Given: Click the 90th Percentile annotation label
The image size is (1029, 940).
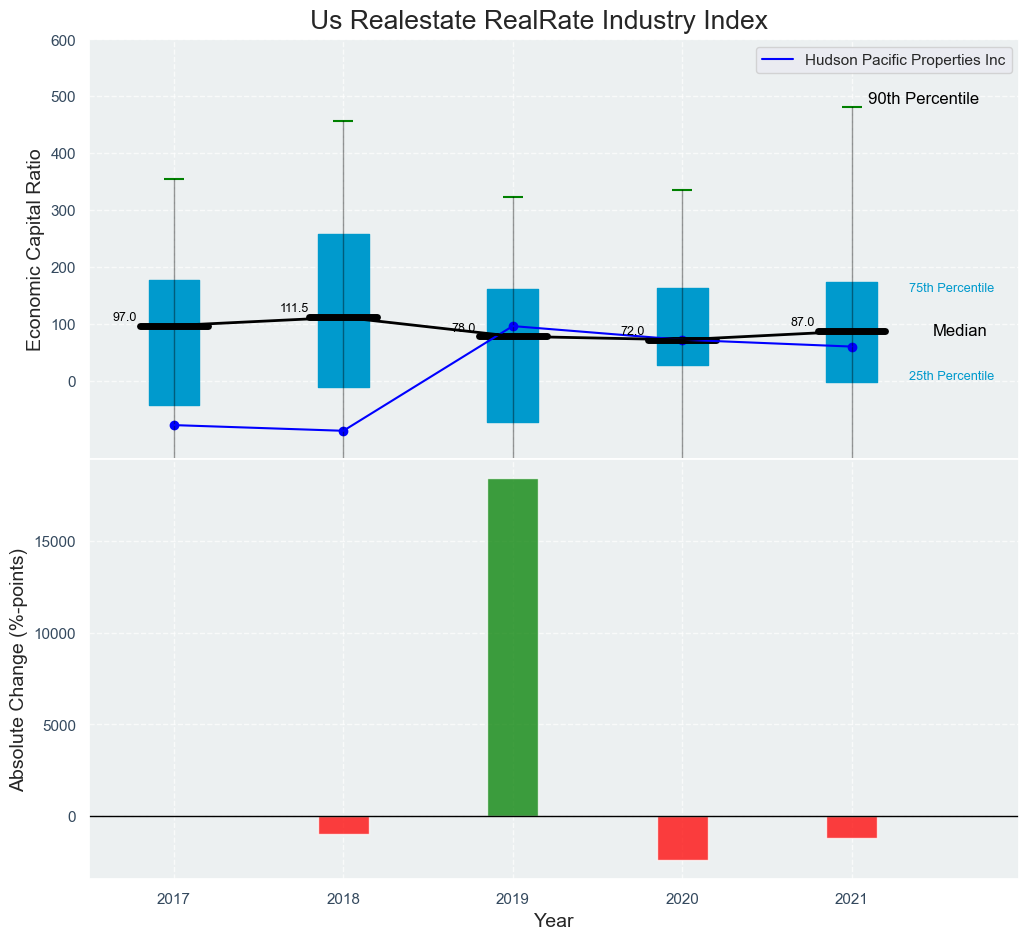Looking at the screenshot, I should (x=923, y=99).
